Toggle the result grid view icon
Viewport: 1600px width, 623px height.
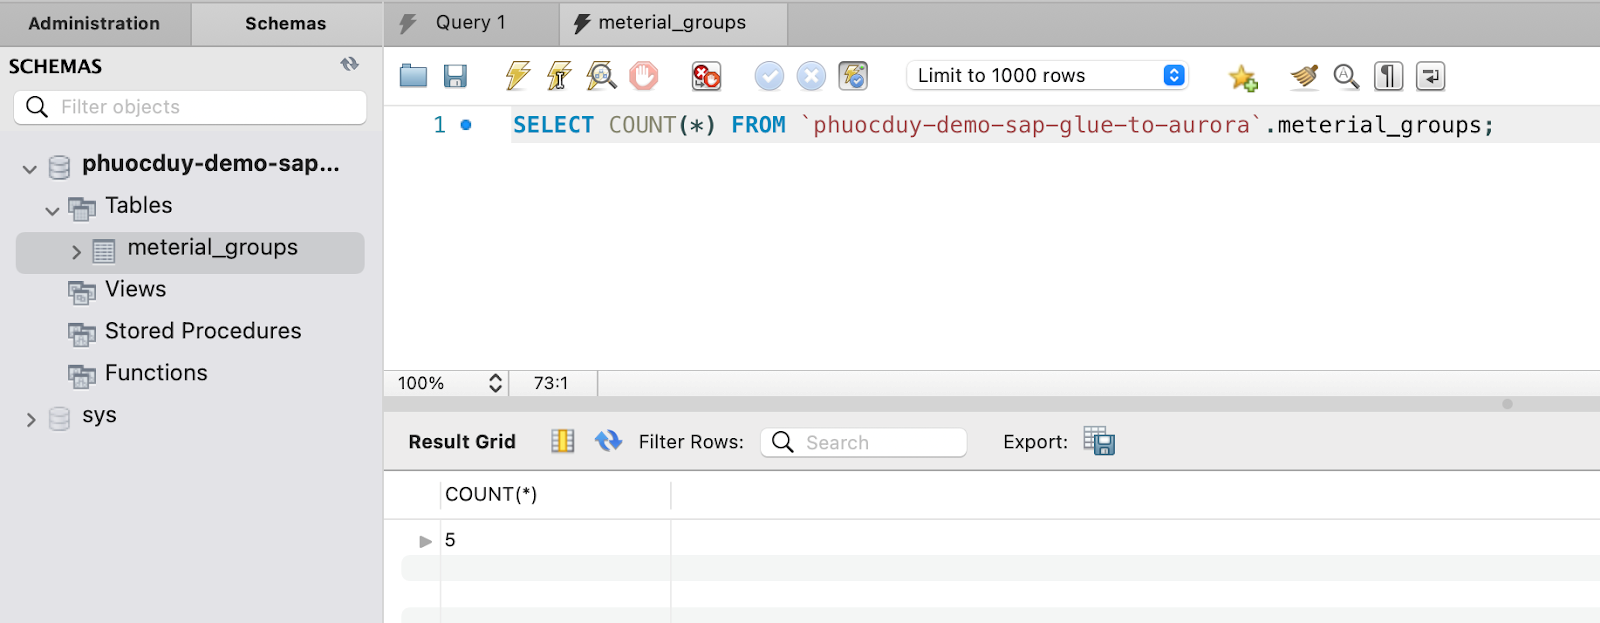coord(563,441)
